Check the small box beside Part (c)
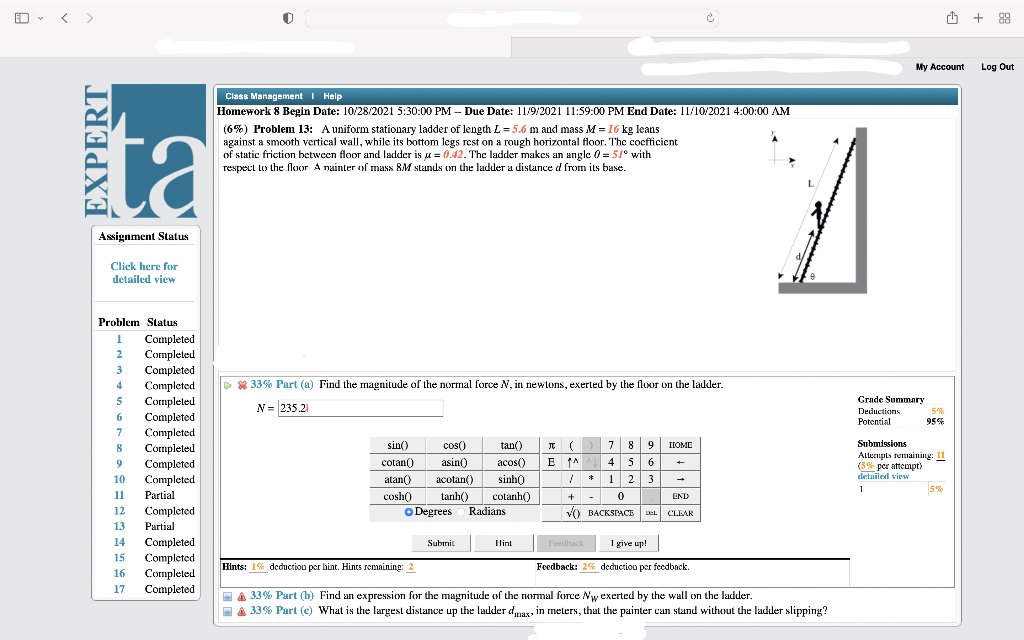The image size is (1024, 640). pyautogui.click(x=226, y=611)
